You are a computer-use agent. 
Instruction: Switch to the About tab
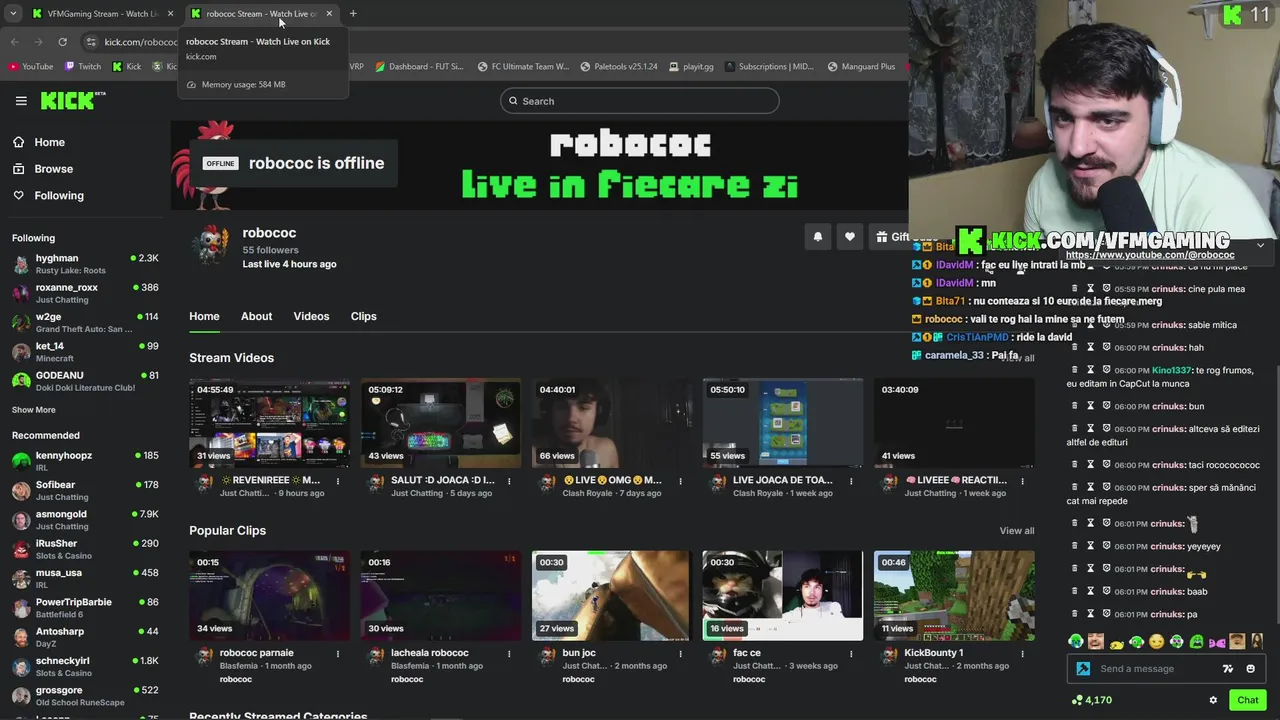256,316
